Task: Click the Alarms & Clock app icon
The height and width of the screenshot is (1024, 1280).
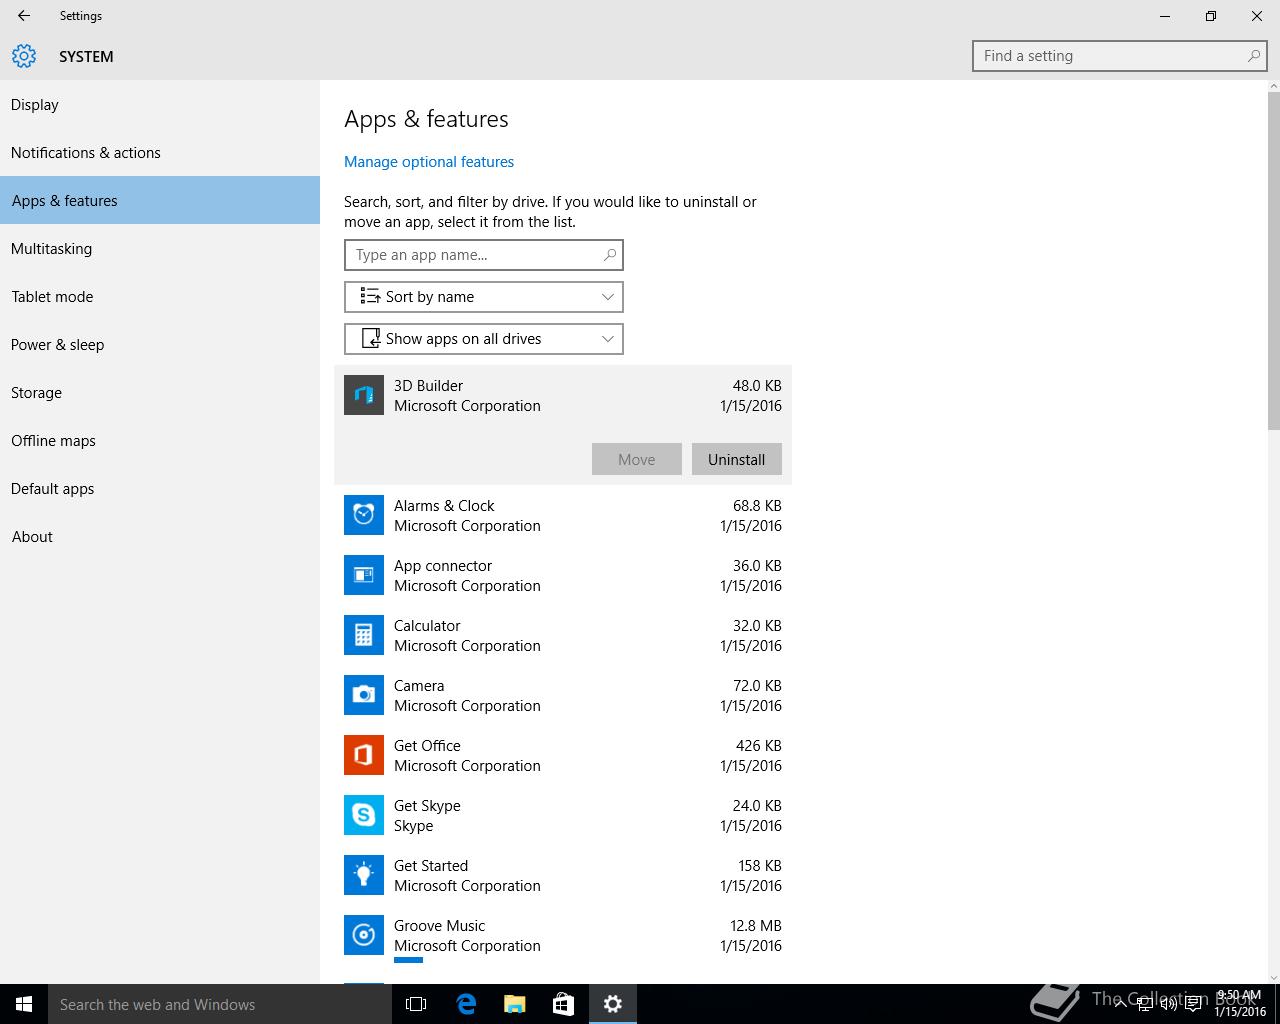Action: (x=364, y=515)
